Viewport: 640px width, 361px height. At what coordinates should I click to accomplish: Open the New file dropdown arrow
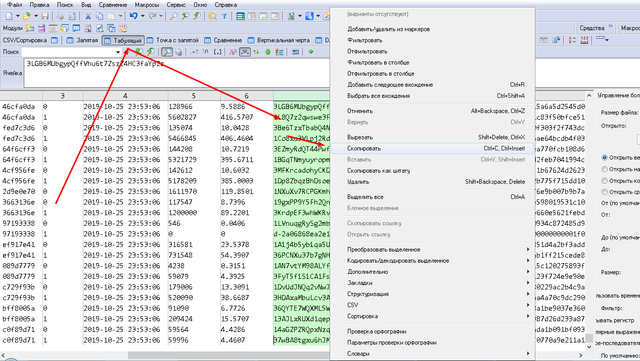18,16
